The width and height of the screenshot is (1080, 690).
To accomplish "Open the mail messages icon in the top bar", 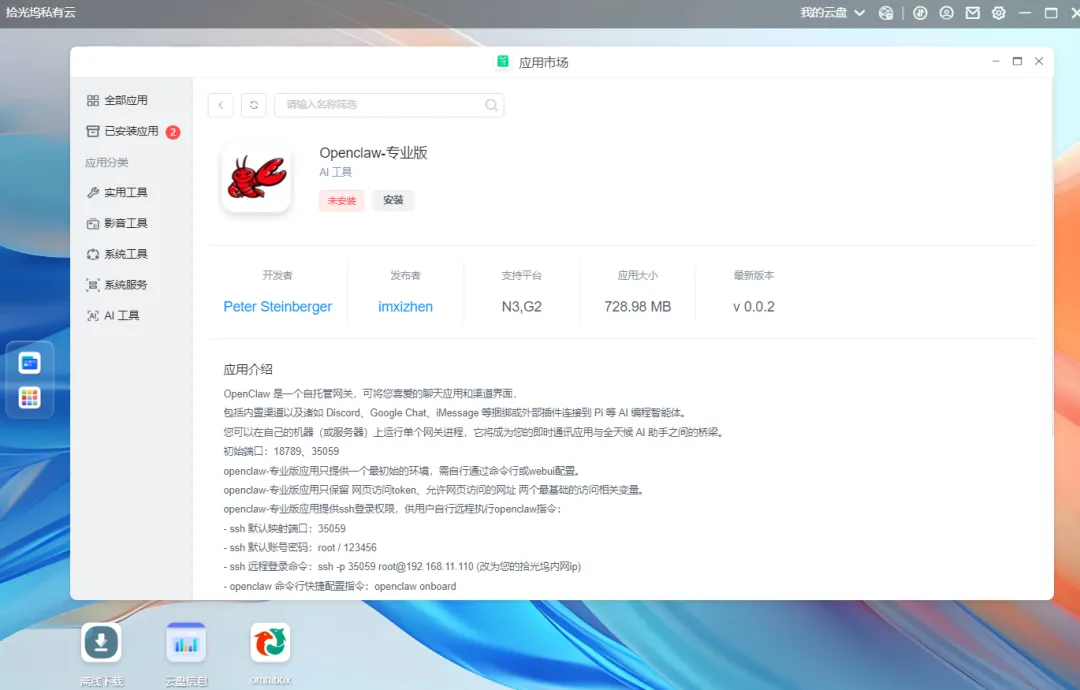I will tap(973, 13).
